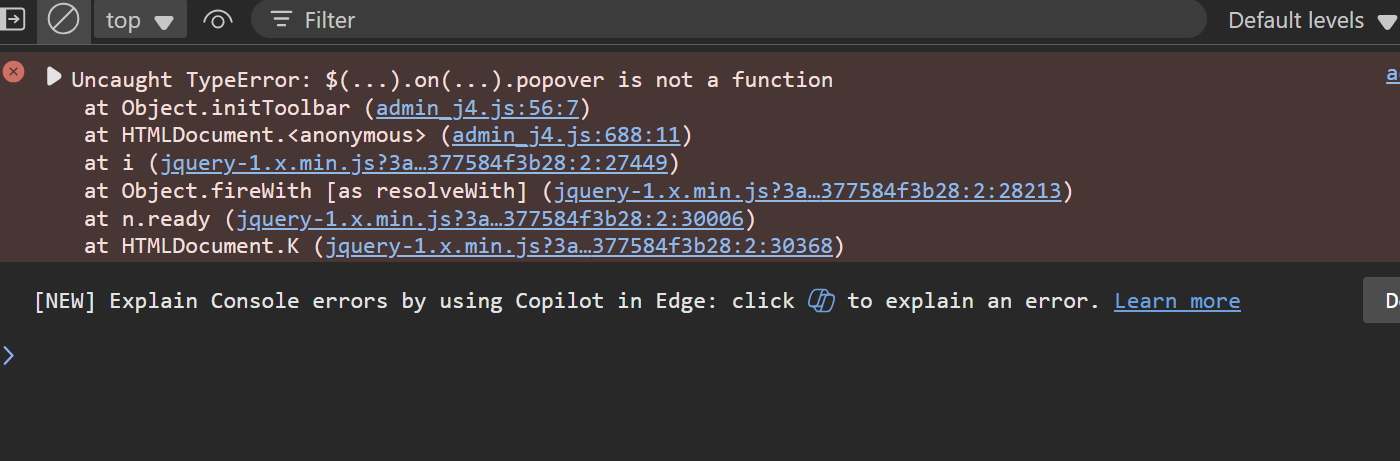Select the Uncaught TypeError message text
Screen dimensions: 1400x461
(451, 79)
